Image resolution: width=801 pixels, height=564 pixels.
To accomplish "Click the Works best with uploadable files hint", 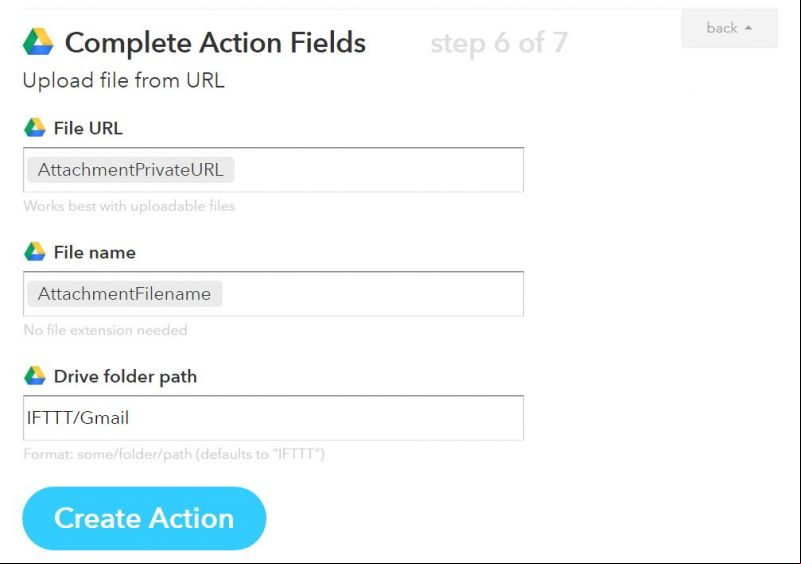I will (129, 206).
